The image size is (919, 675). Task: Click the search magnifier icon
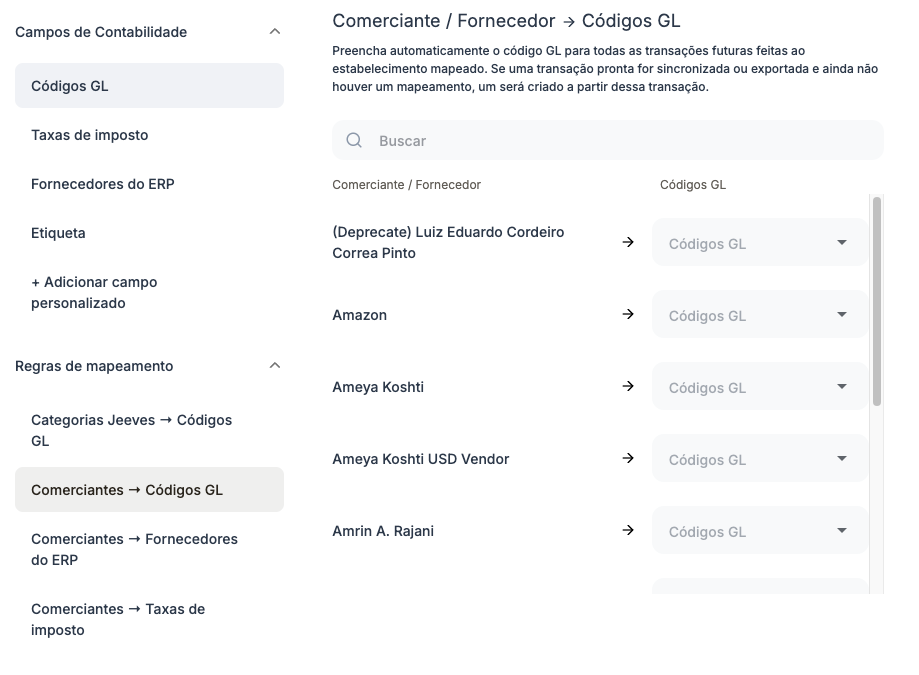pyautogui.click(x=354, y=141)
